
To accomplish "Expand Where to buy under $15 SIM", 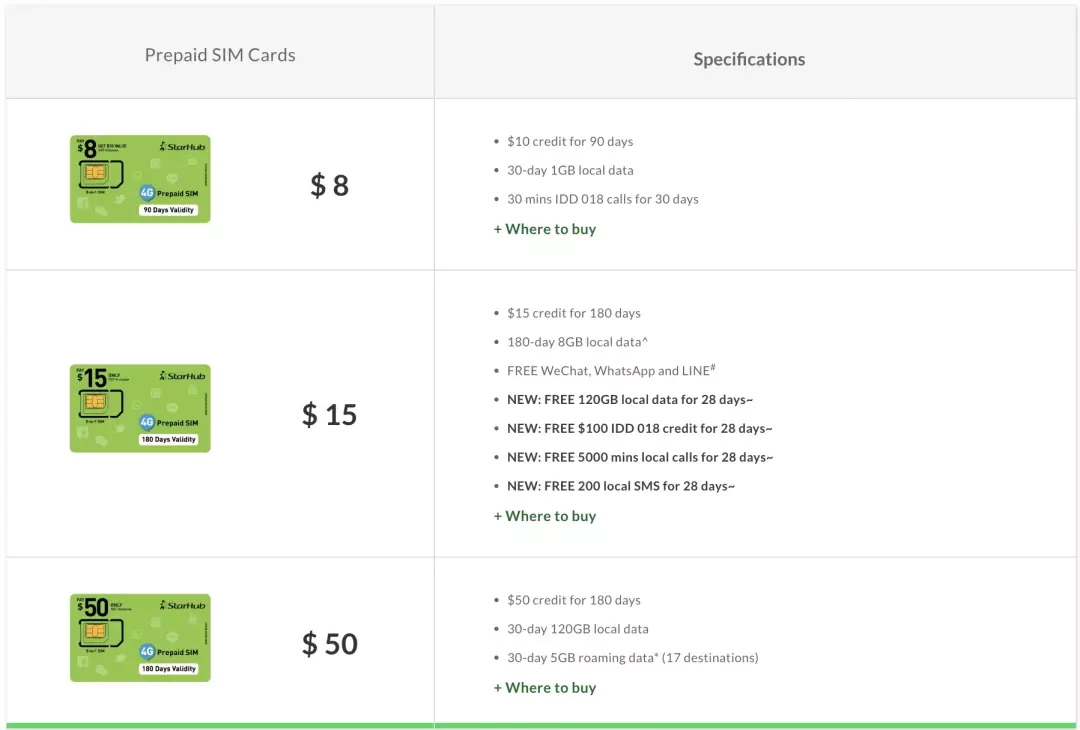I will pos(545,517).
